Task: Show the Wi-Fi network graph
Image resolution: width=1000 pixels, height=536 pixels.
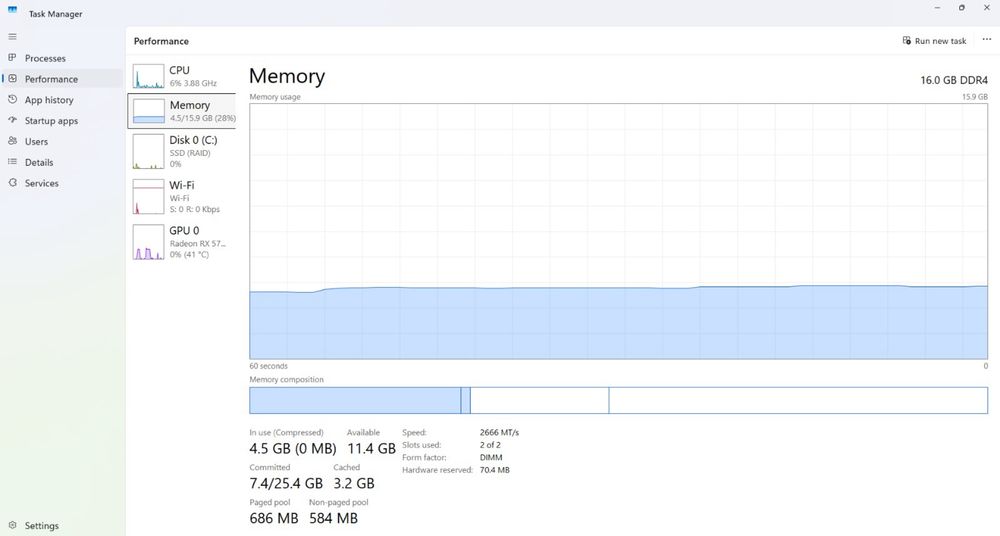Action: tap(182, 197)
